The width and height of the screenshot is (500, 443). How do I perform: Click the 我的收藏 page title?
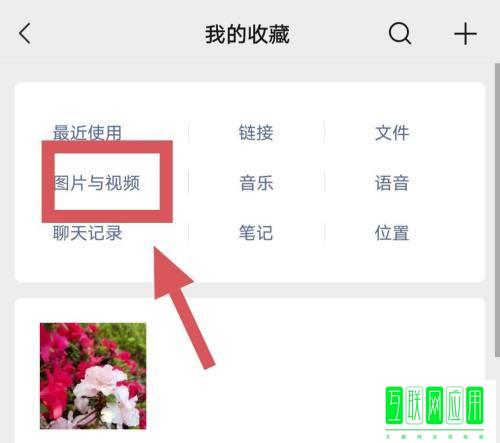(247, 34)
